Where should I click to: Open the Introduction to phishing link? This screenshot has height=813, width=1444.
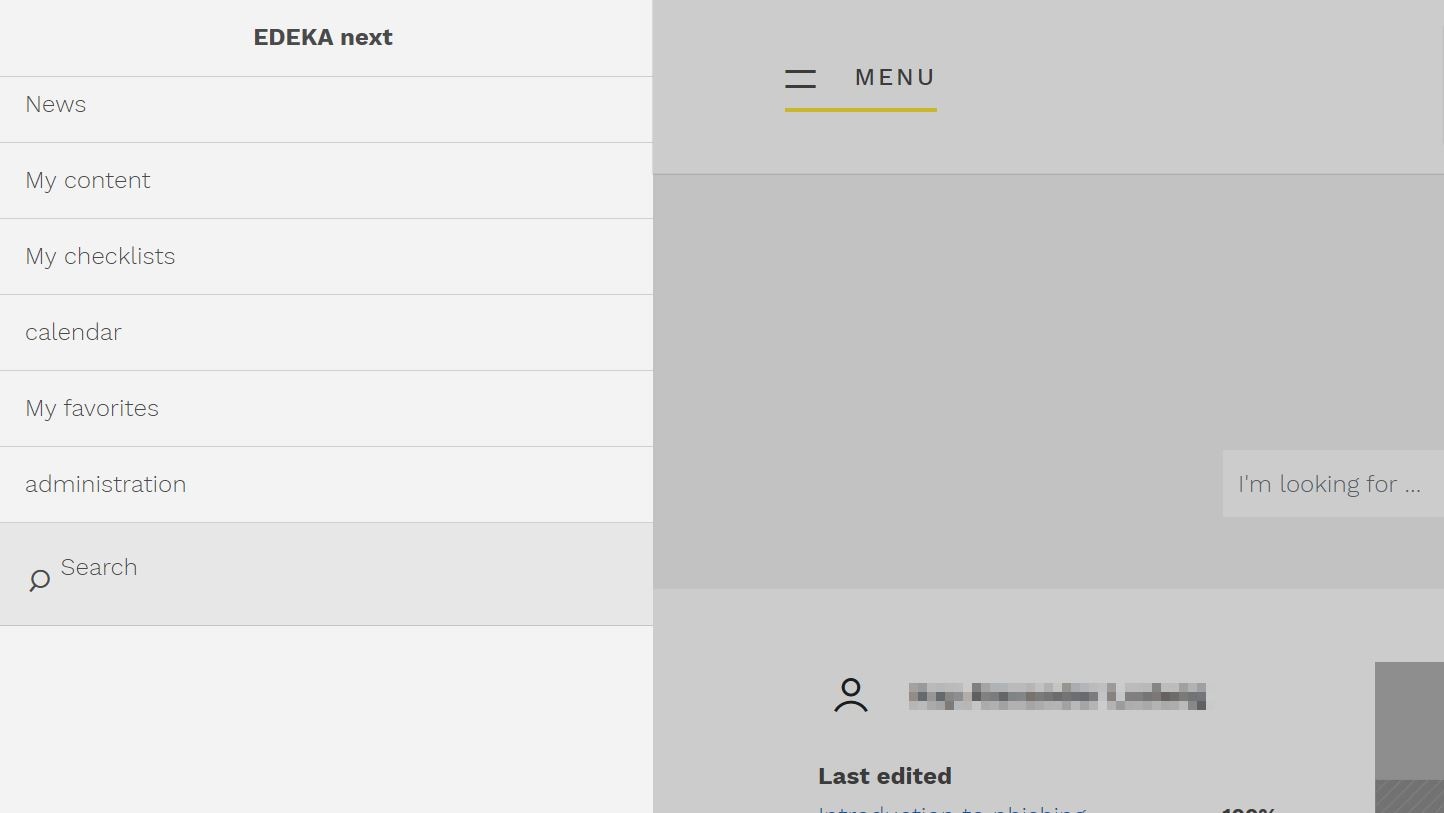pos(952,808)
